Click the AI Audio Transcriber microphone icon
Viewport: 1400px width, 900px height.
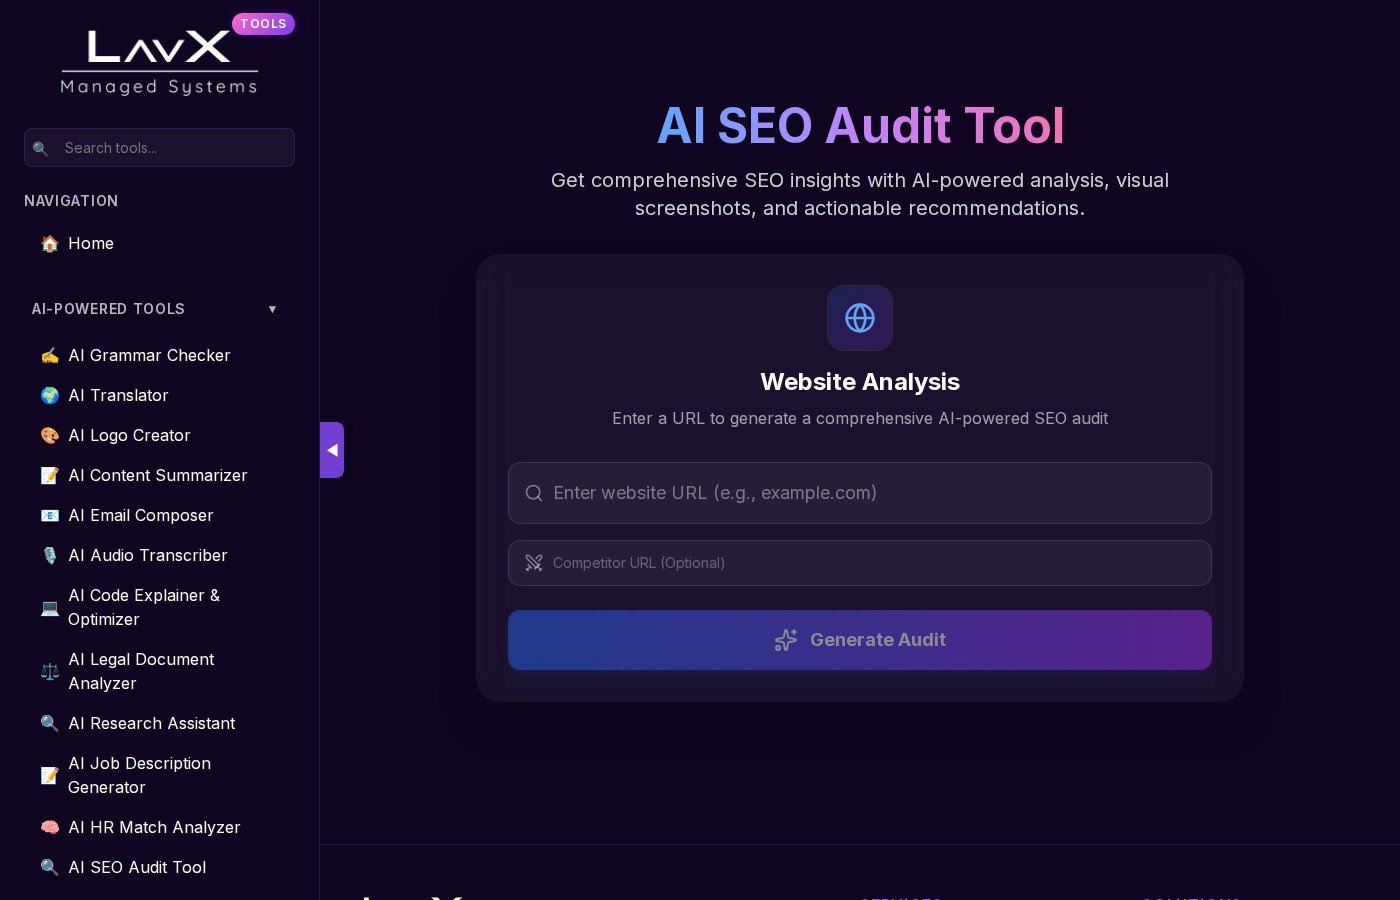pos(49,555)
